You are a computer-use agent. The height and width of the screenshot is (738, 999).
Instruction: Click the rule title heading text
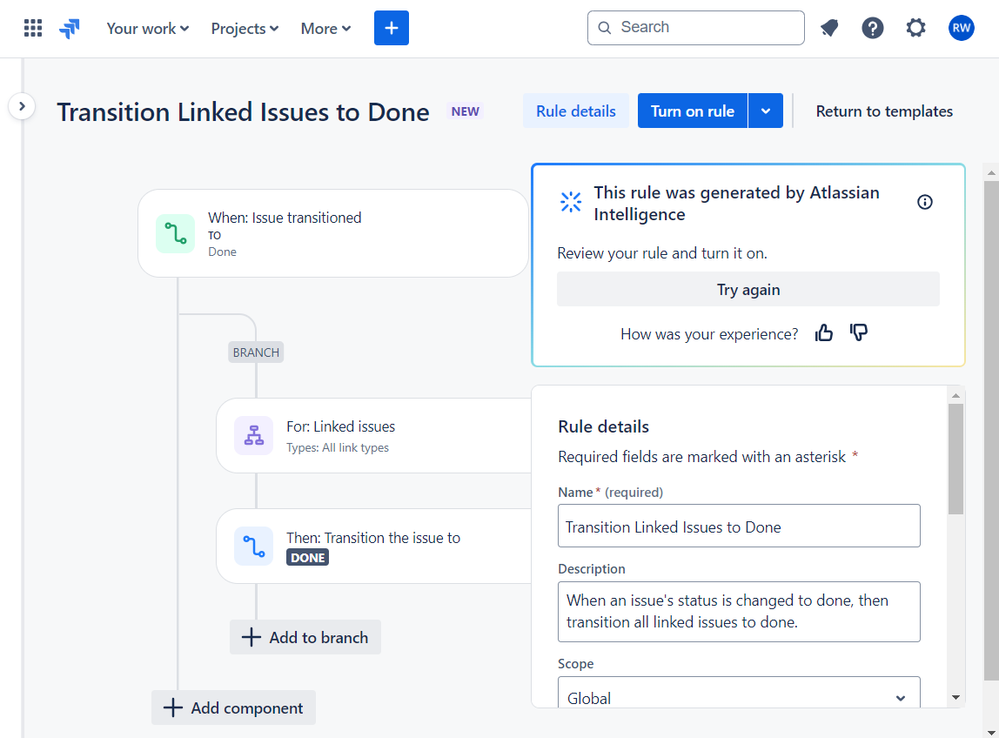[243, 112]
